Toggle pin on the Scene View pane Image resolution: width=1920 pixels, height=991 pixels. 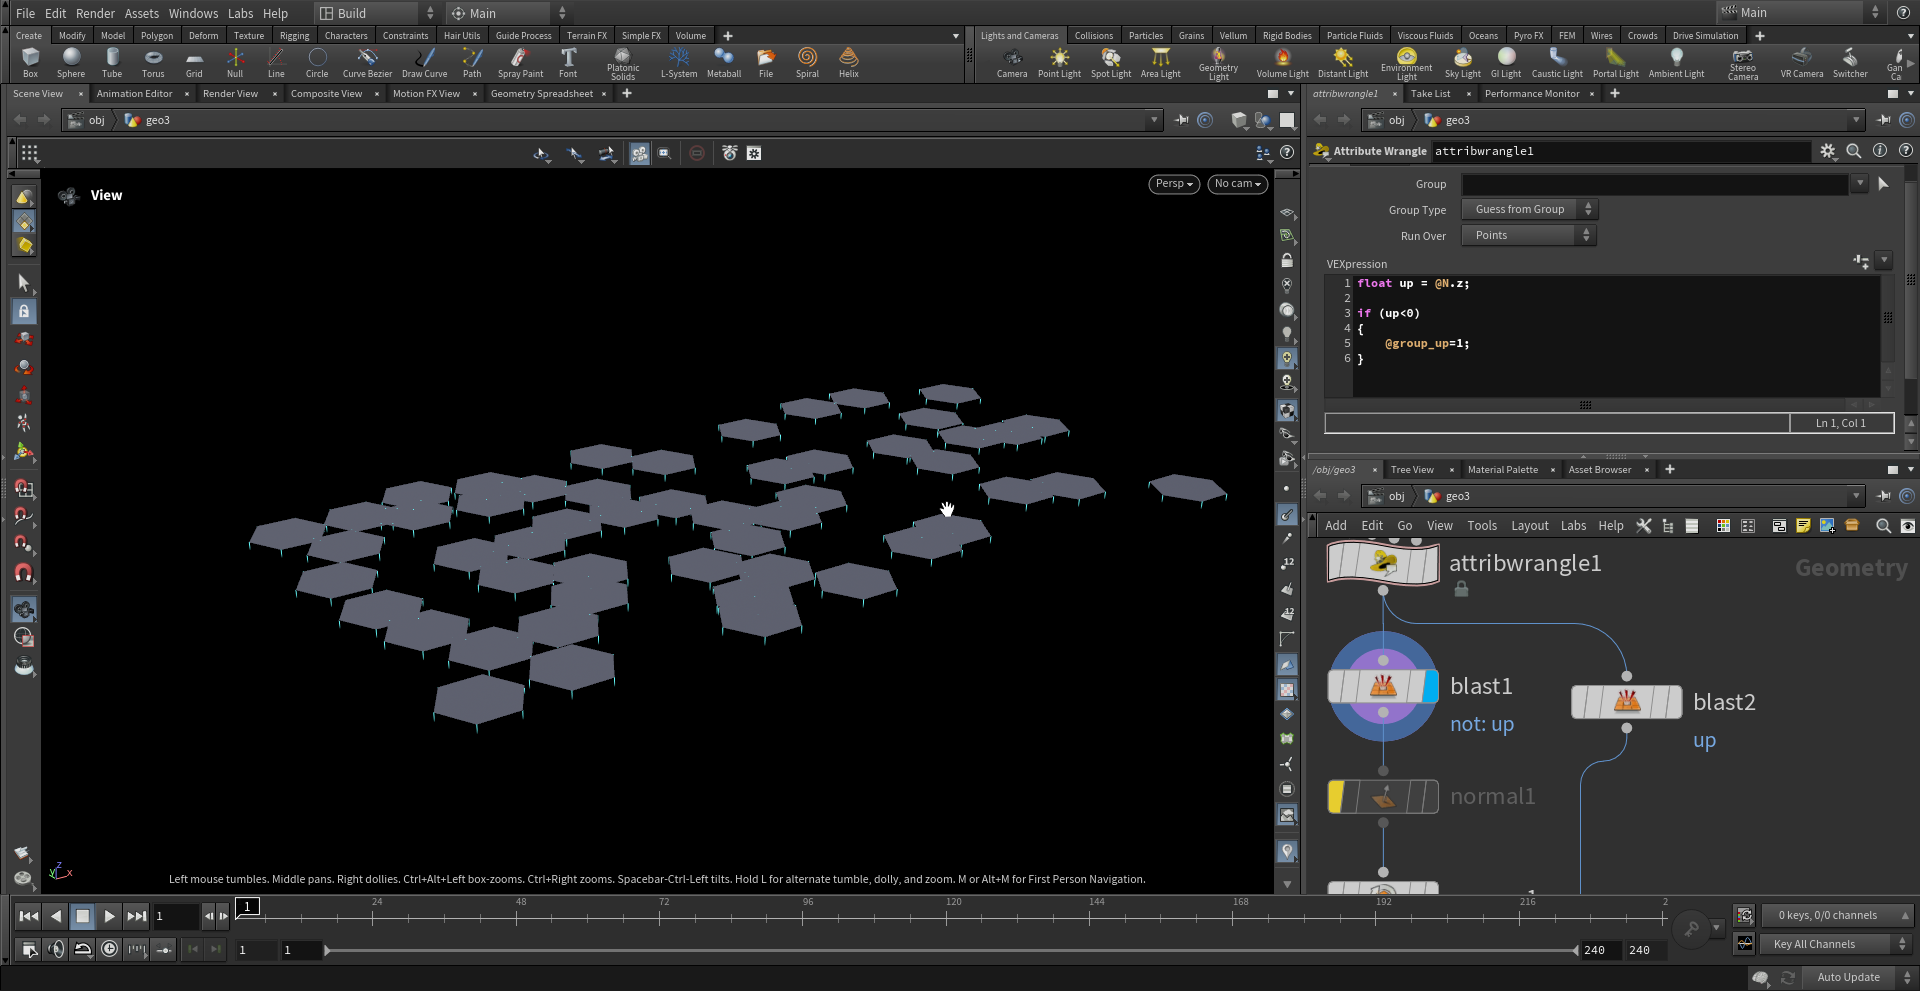point(1182,120)
